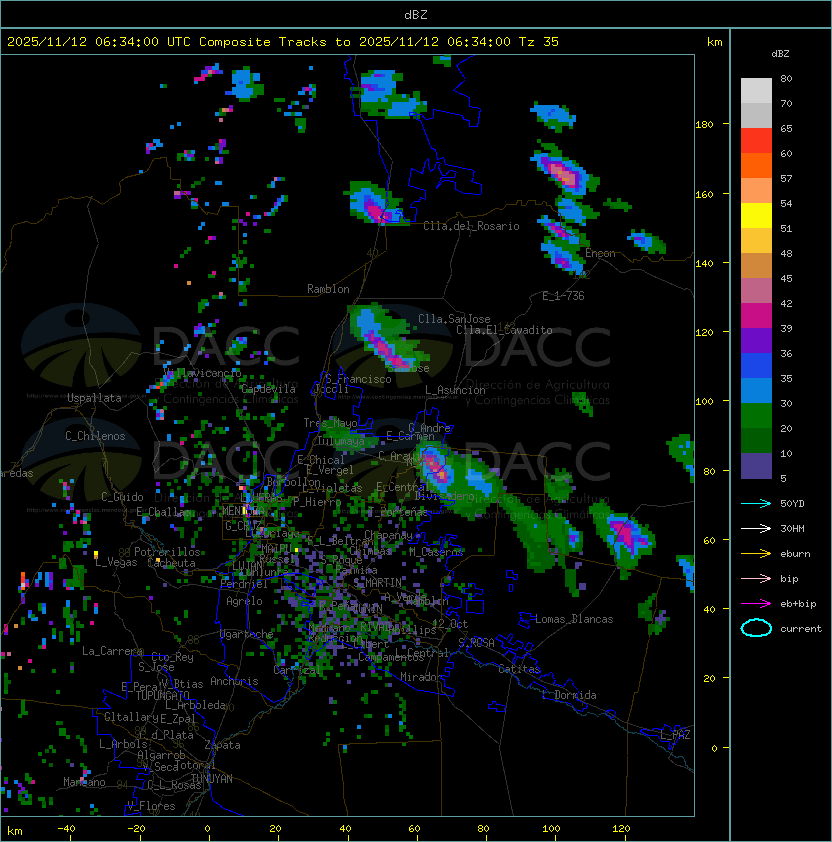Pick the slate purple bottom swatch in scale
The image size is (832, 842).
[x=756, y=466]
